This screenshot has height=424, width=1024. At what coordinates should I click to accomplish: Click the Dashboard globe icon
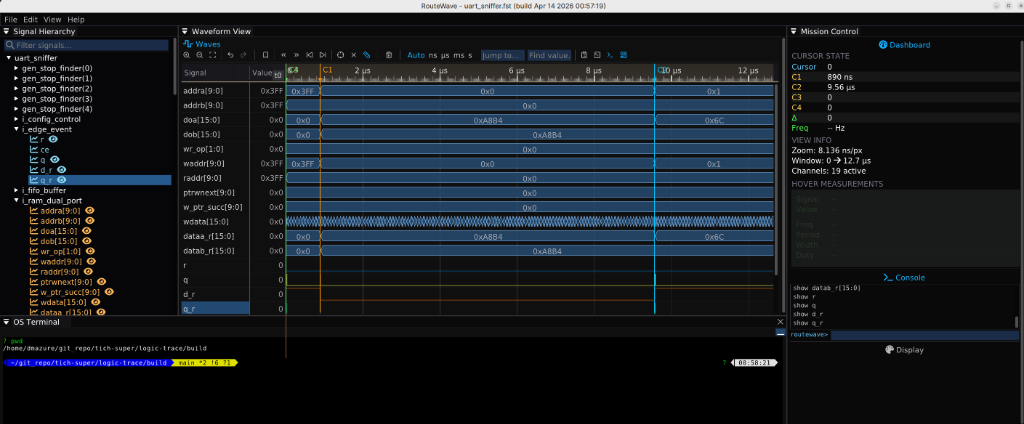click(883, 45)
